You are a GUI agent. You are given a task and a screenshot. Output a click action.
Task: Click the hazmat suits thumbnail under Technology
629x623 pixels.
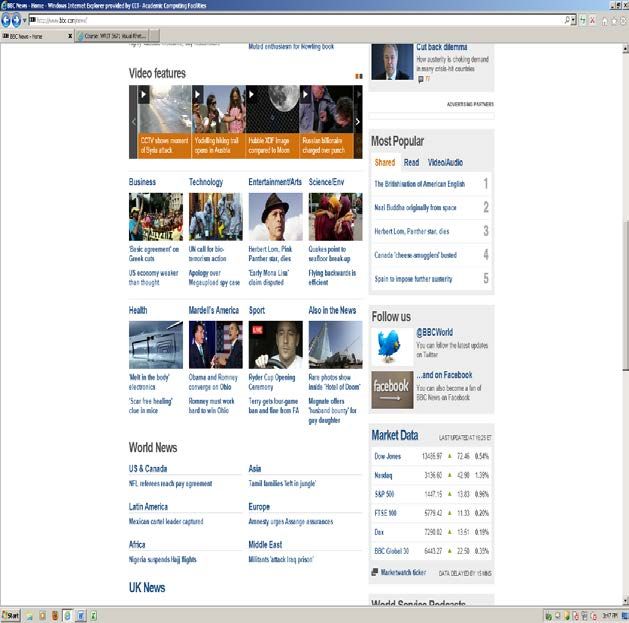[215, 217]
